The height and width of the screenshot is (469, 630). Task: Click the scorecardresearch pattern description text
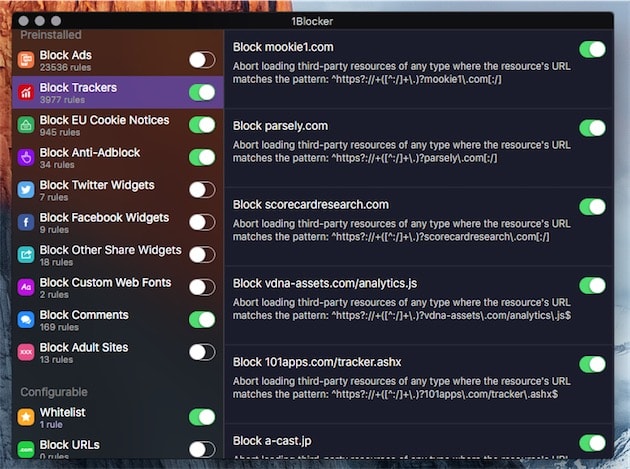(x=401, y=230)
